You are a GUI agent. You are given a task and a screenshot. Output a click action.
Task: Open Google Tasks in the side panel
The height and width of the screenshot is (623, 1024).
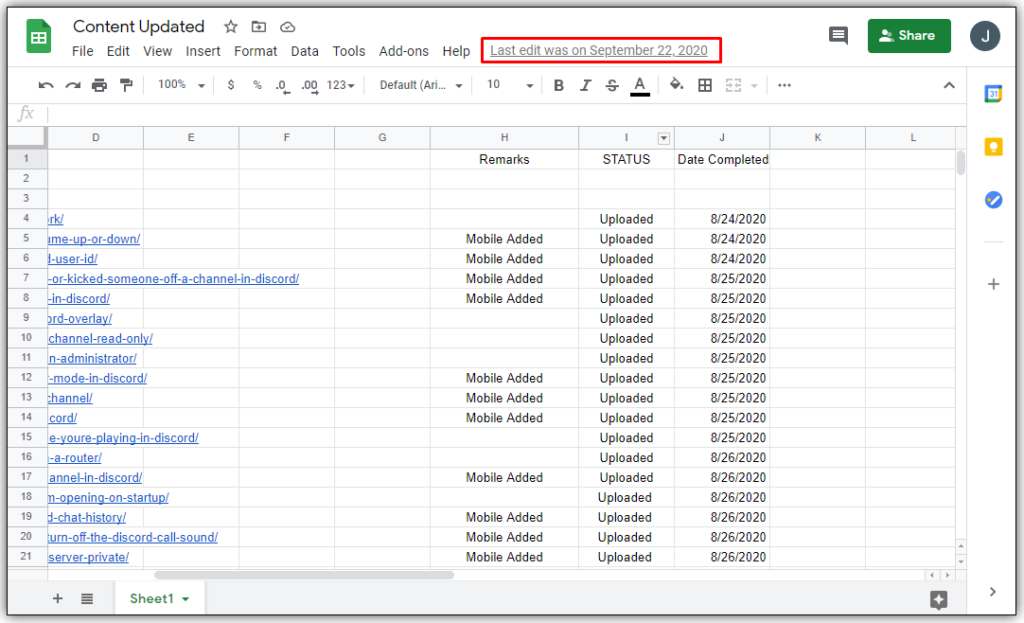[992, 200]
